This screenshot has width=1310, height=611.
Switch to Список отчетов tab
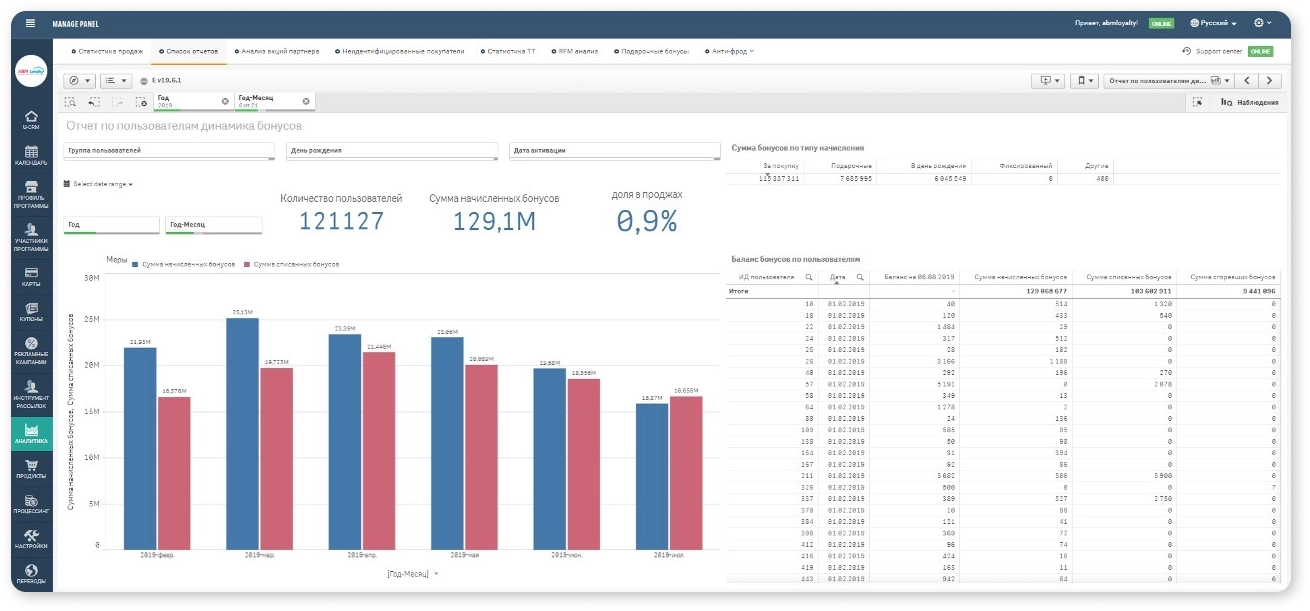pos(190,51)
